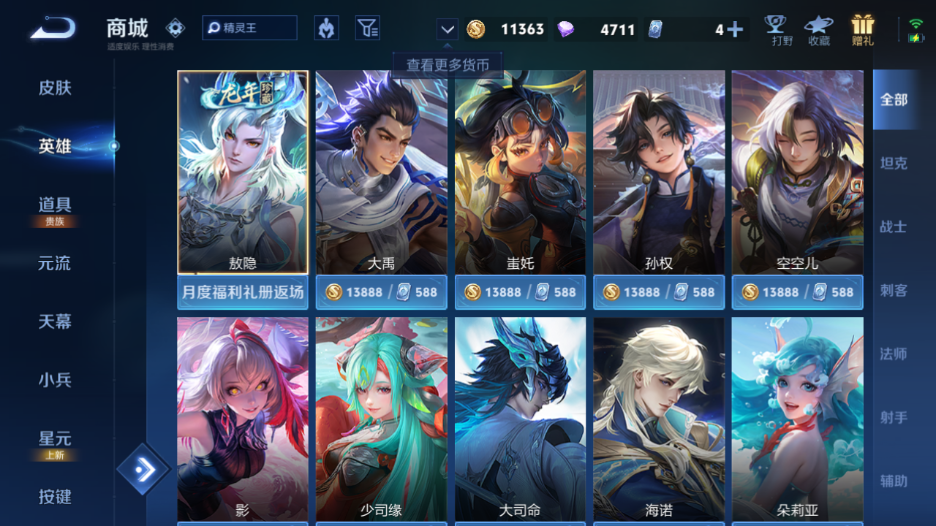Open shop settings gear icon beside 商城
Screen dimensions: 936x526
click(175, 27)
